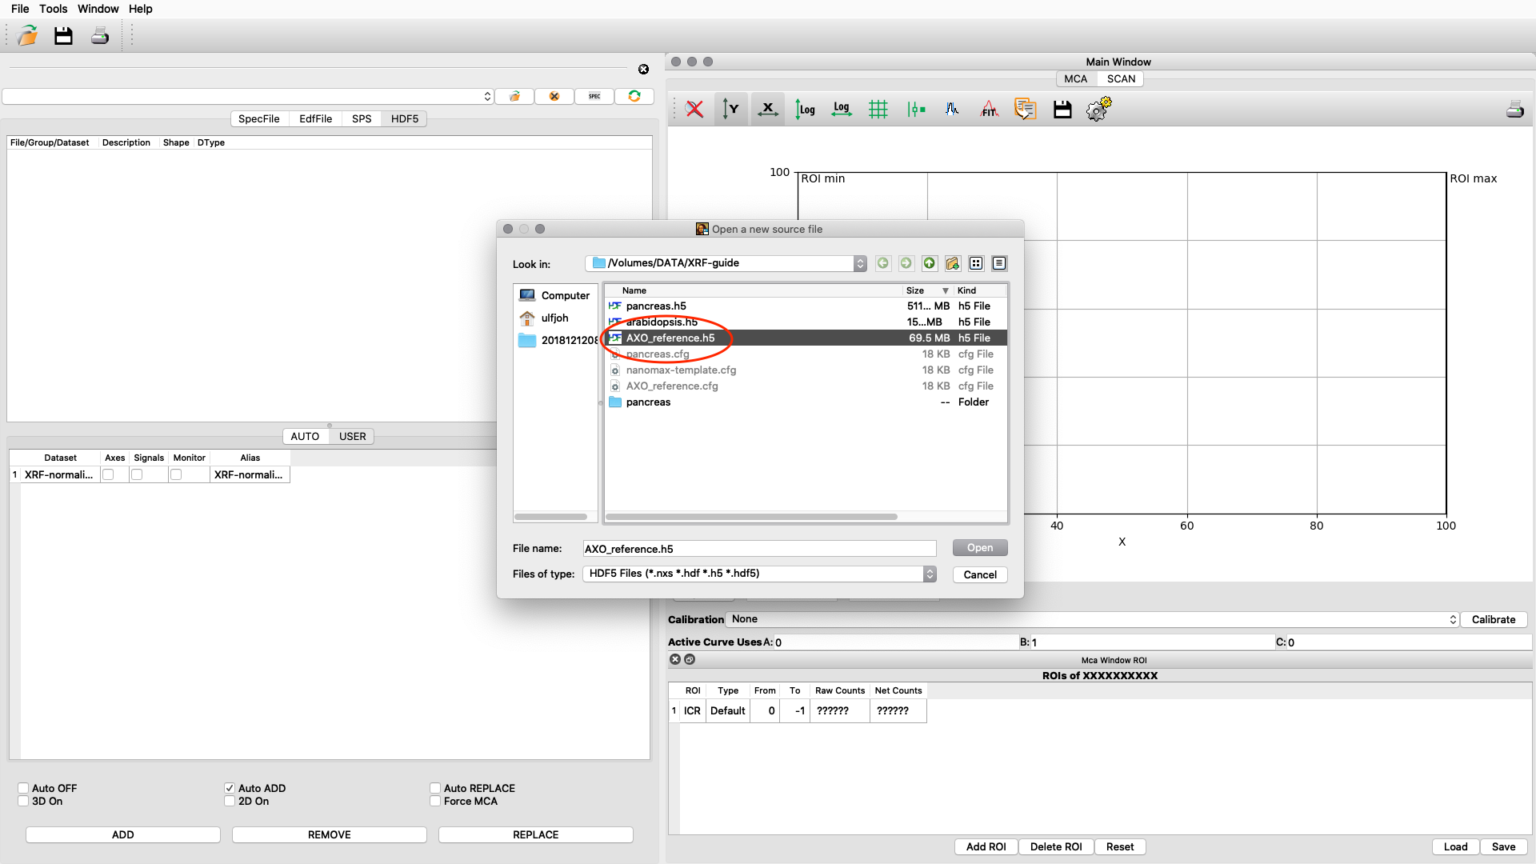
Task: Open the Files of type dropdown
Action: (929, 574)
